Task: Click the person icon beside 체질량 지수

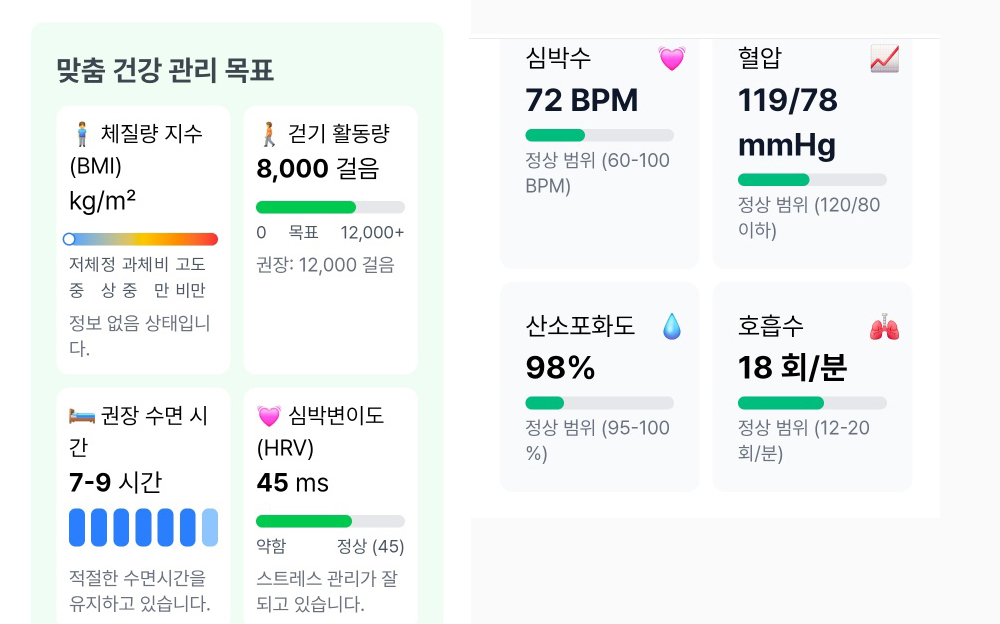Action: (x=82, y=134)
